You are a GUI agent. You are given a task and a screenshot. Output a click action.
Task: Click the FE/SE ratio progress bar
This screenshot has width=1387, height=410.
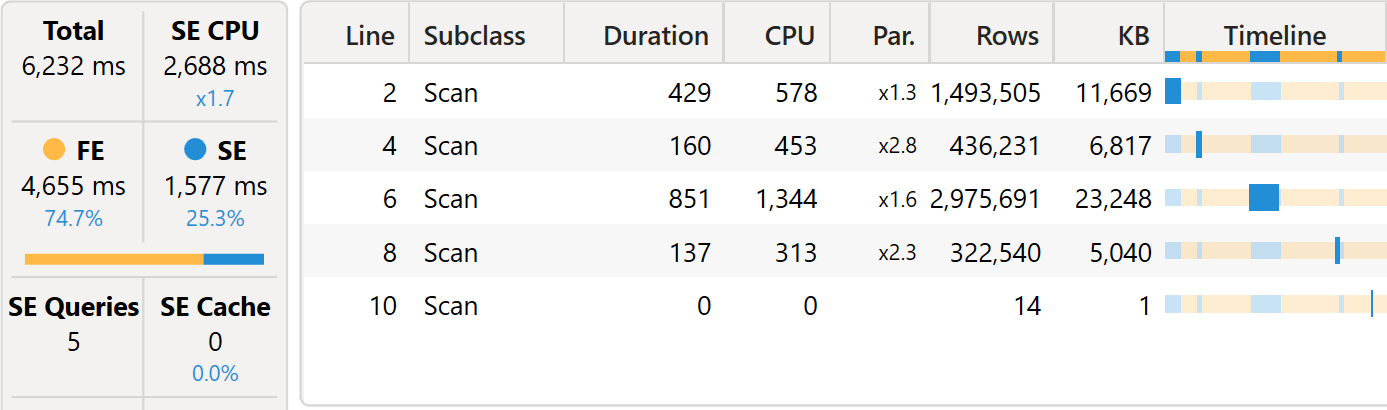click(x=144, y=259)
